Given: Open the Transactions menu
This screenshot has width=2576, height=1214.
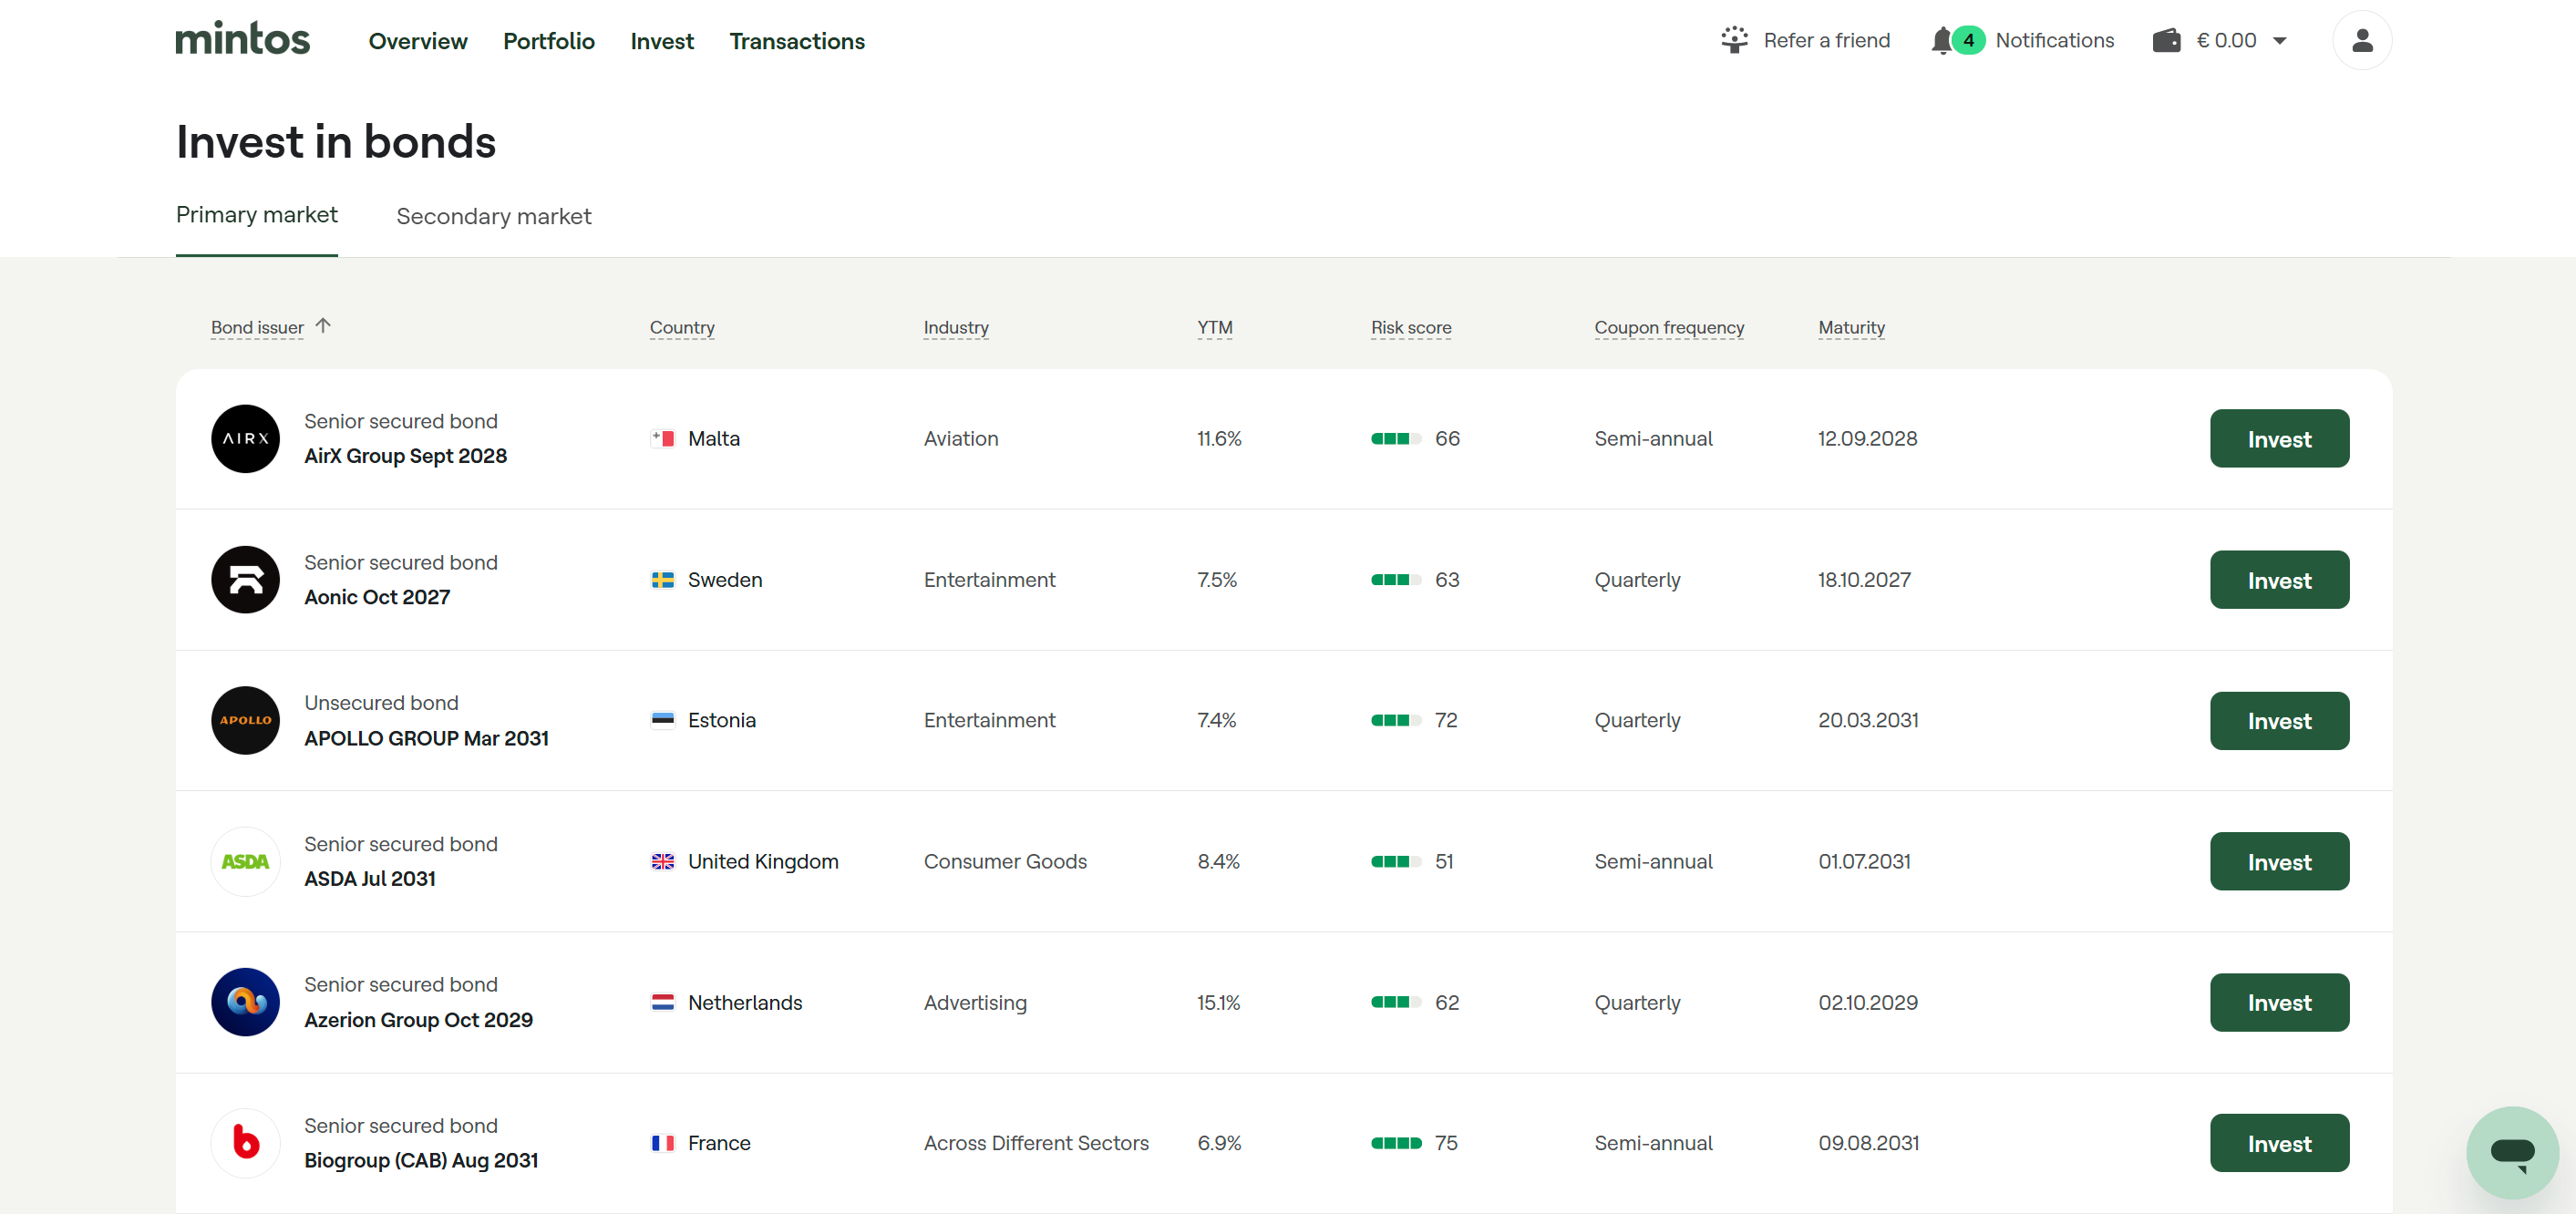Looking at the screenshot, I should [797, 41].
